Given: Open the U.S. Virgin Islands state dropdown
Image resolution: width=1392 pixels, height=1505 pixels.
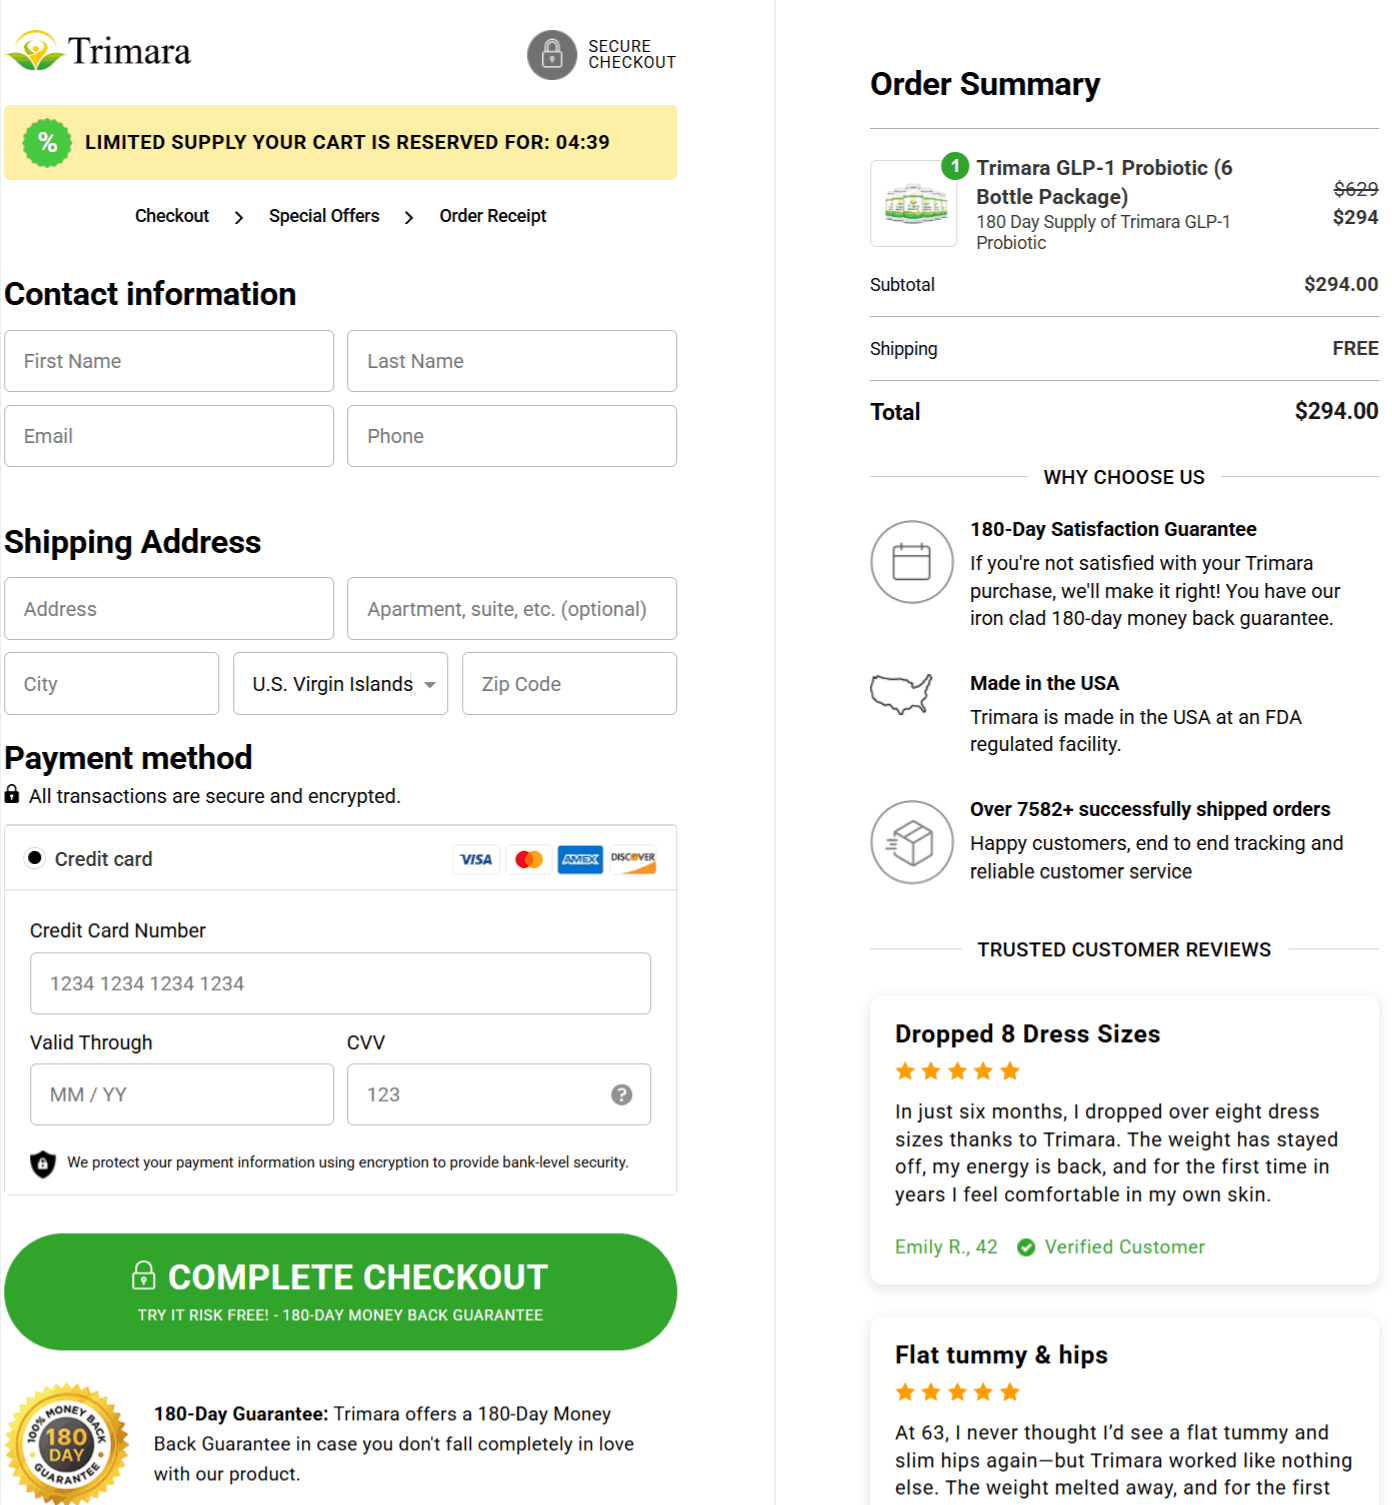Looking at the screenshot, I should (x=340, y=683).
